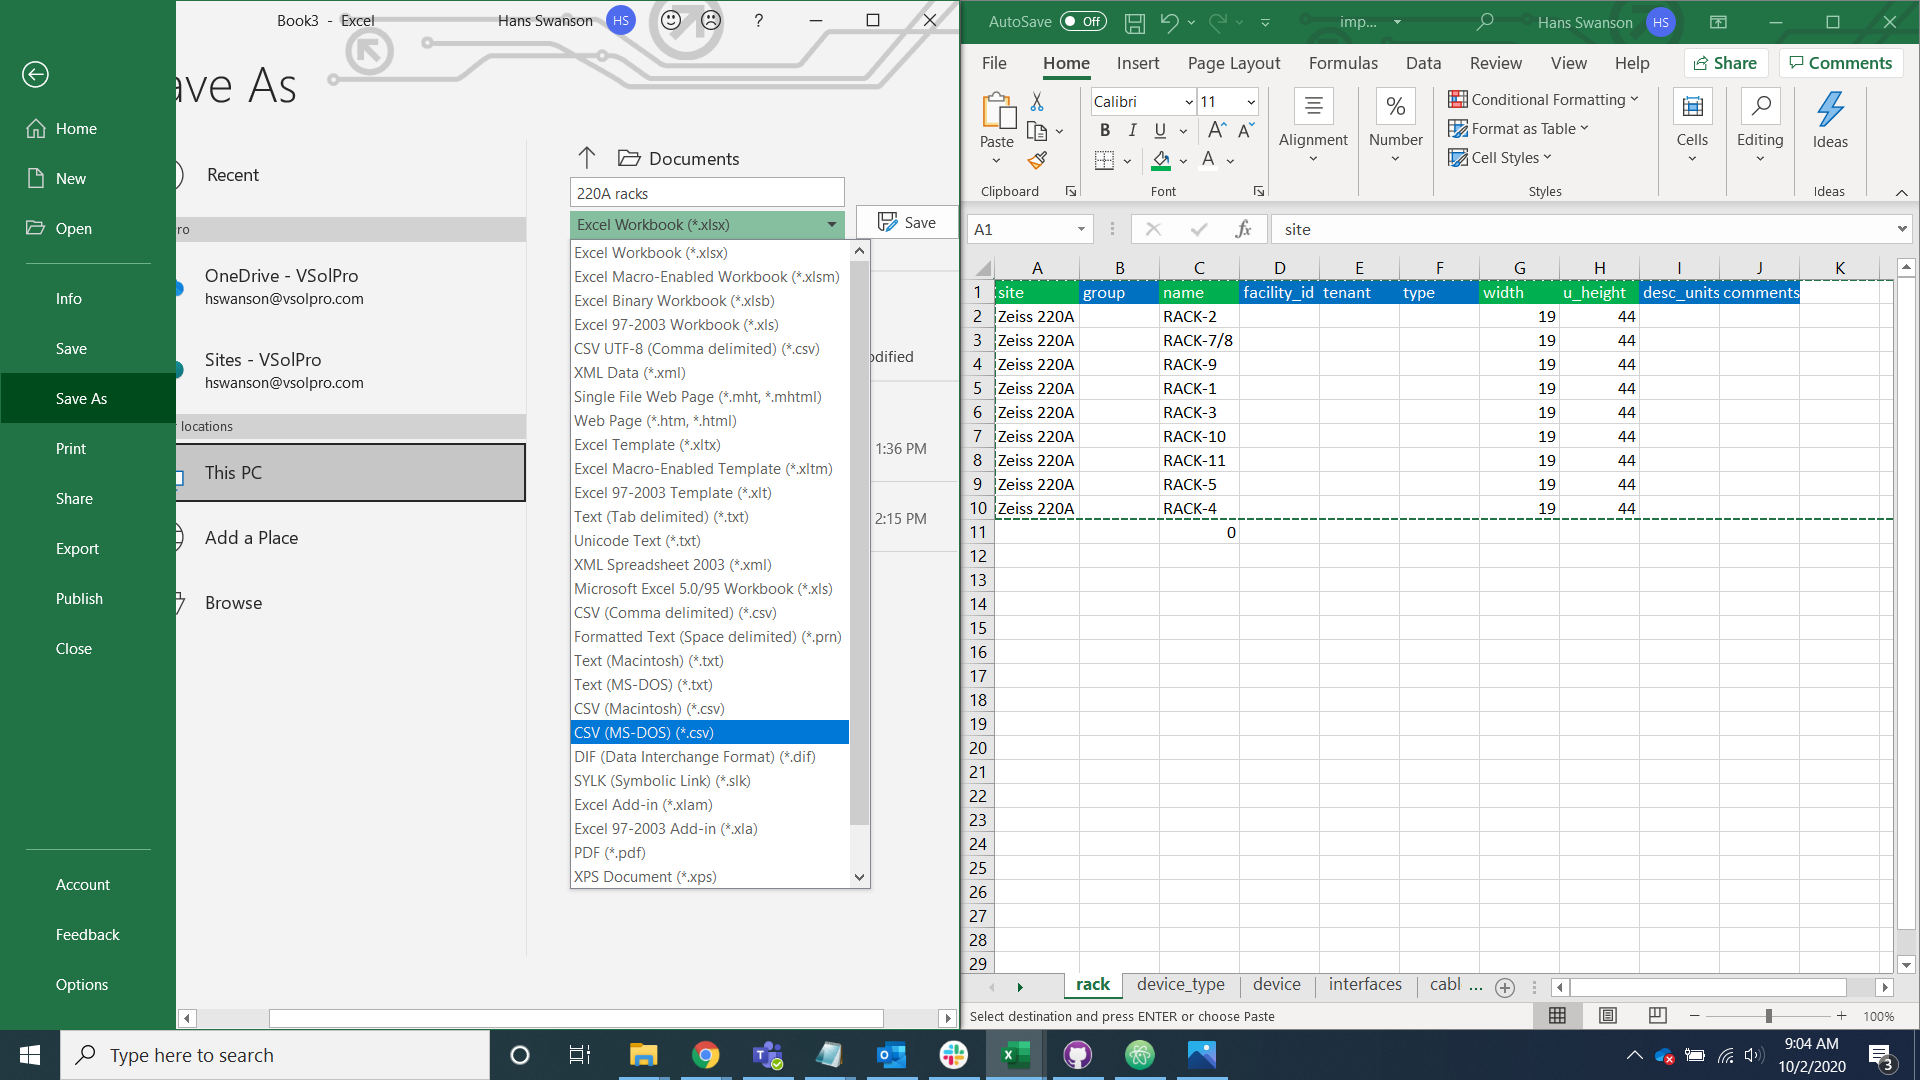
Task: Click the font color swatch button
Action: click(1208, 160)
